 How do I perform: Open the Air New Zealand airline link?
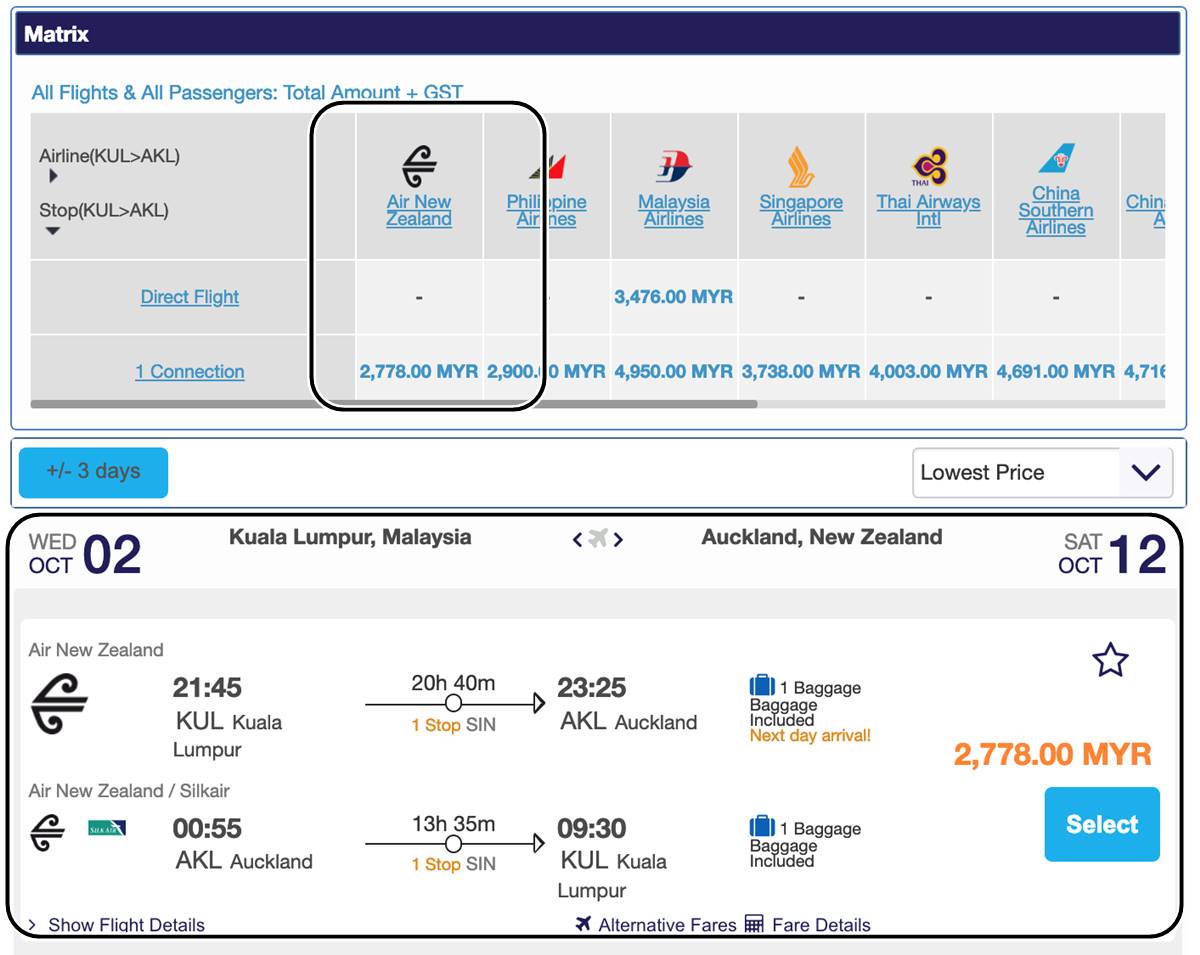point(419,210)
